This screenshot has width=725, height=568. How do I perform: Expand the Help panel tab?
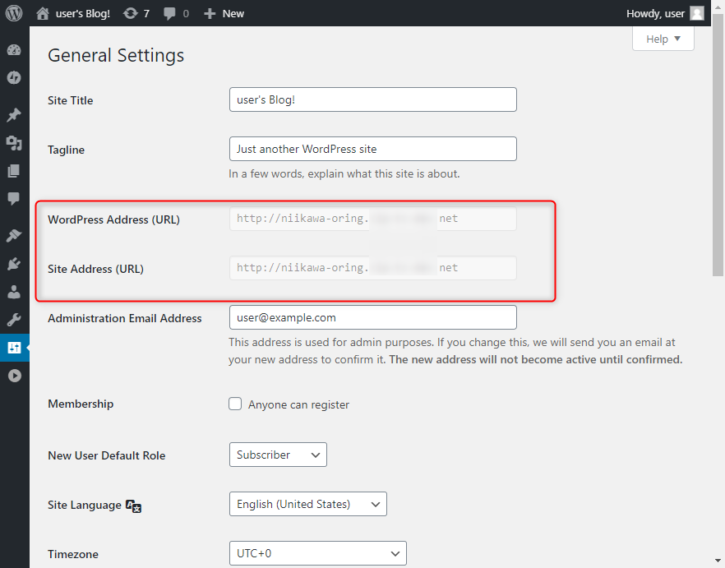pyautogui.click(x=663, y=39)
